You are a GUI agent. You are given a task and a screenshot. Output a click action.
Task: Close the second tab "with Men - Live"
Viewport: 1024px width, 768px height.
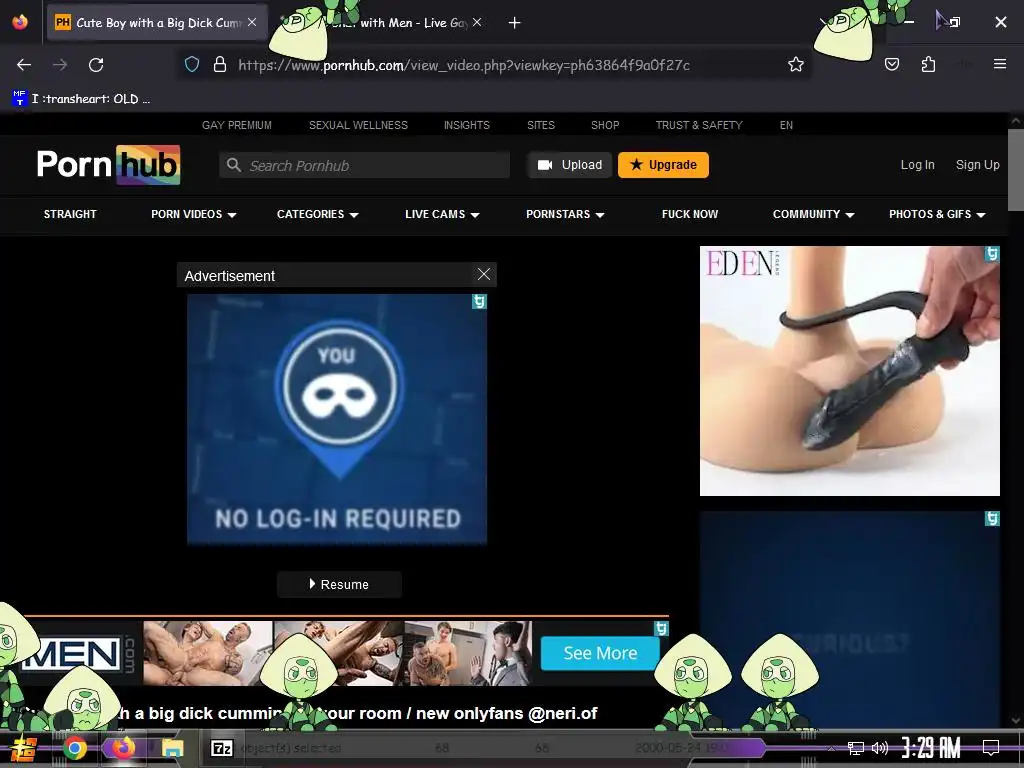coord(477,22)
